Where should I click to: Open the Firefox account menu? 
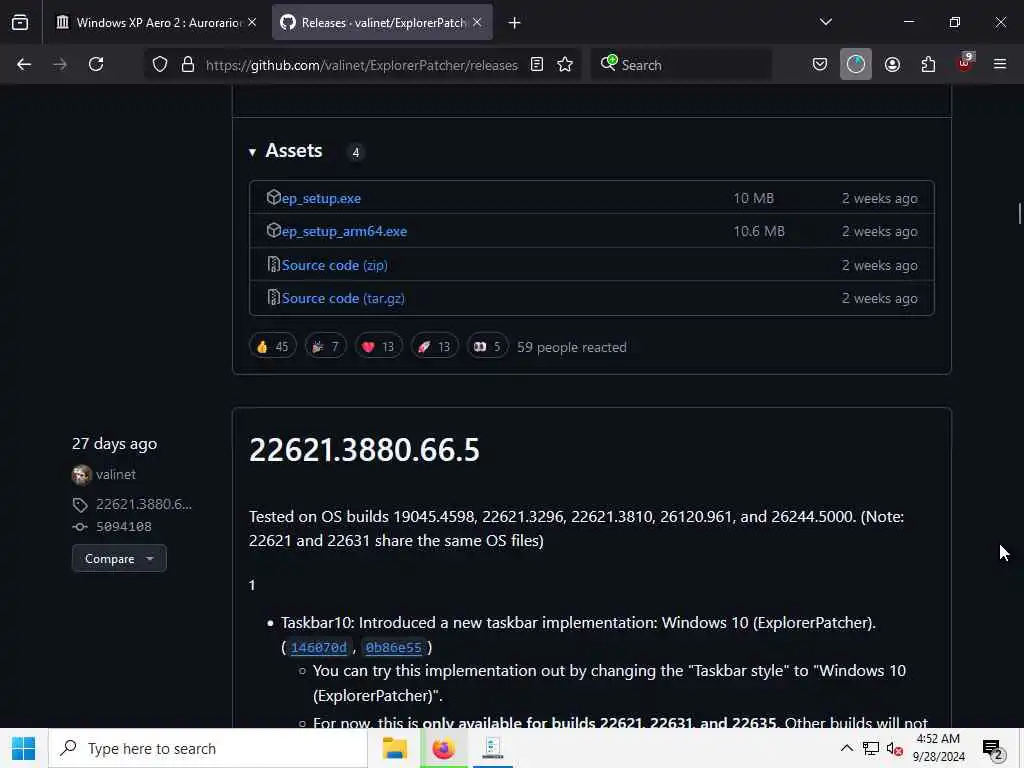click(x=892, y=64)
